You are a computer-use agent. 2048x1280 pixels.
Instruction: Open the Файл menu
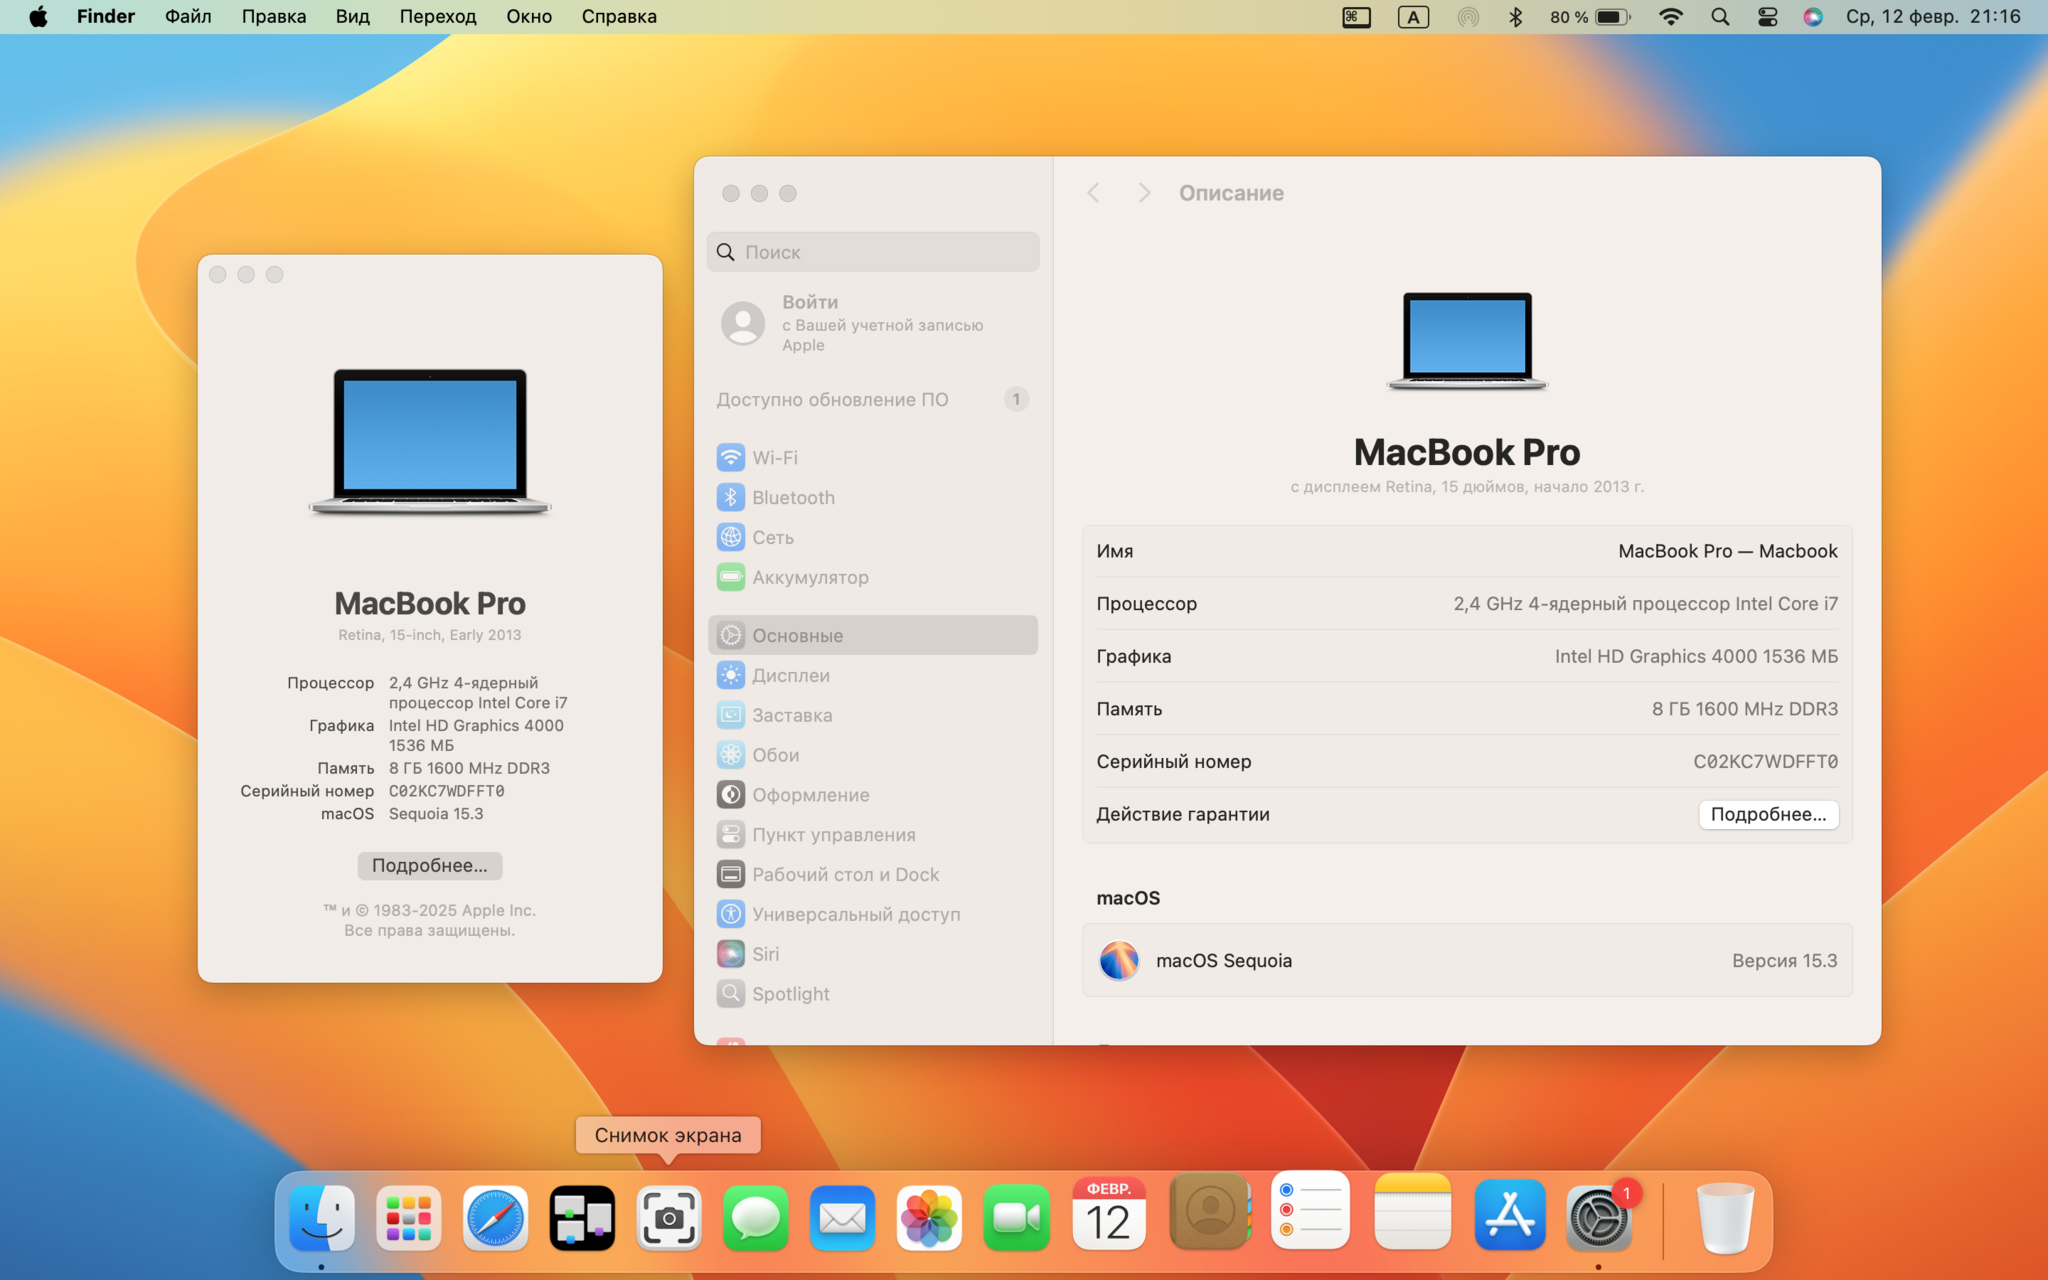(188, 17)
